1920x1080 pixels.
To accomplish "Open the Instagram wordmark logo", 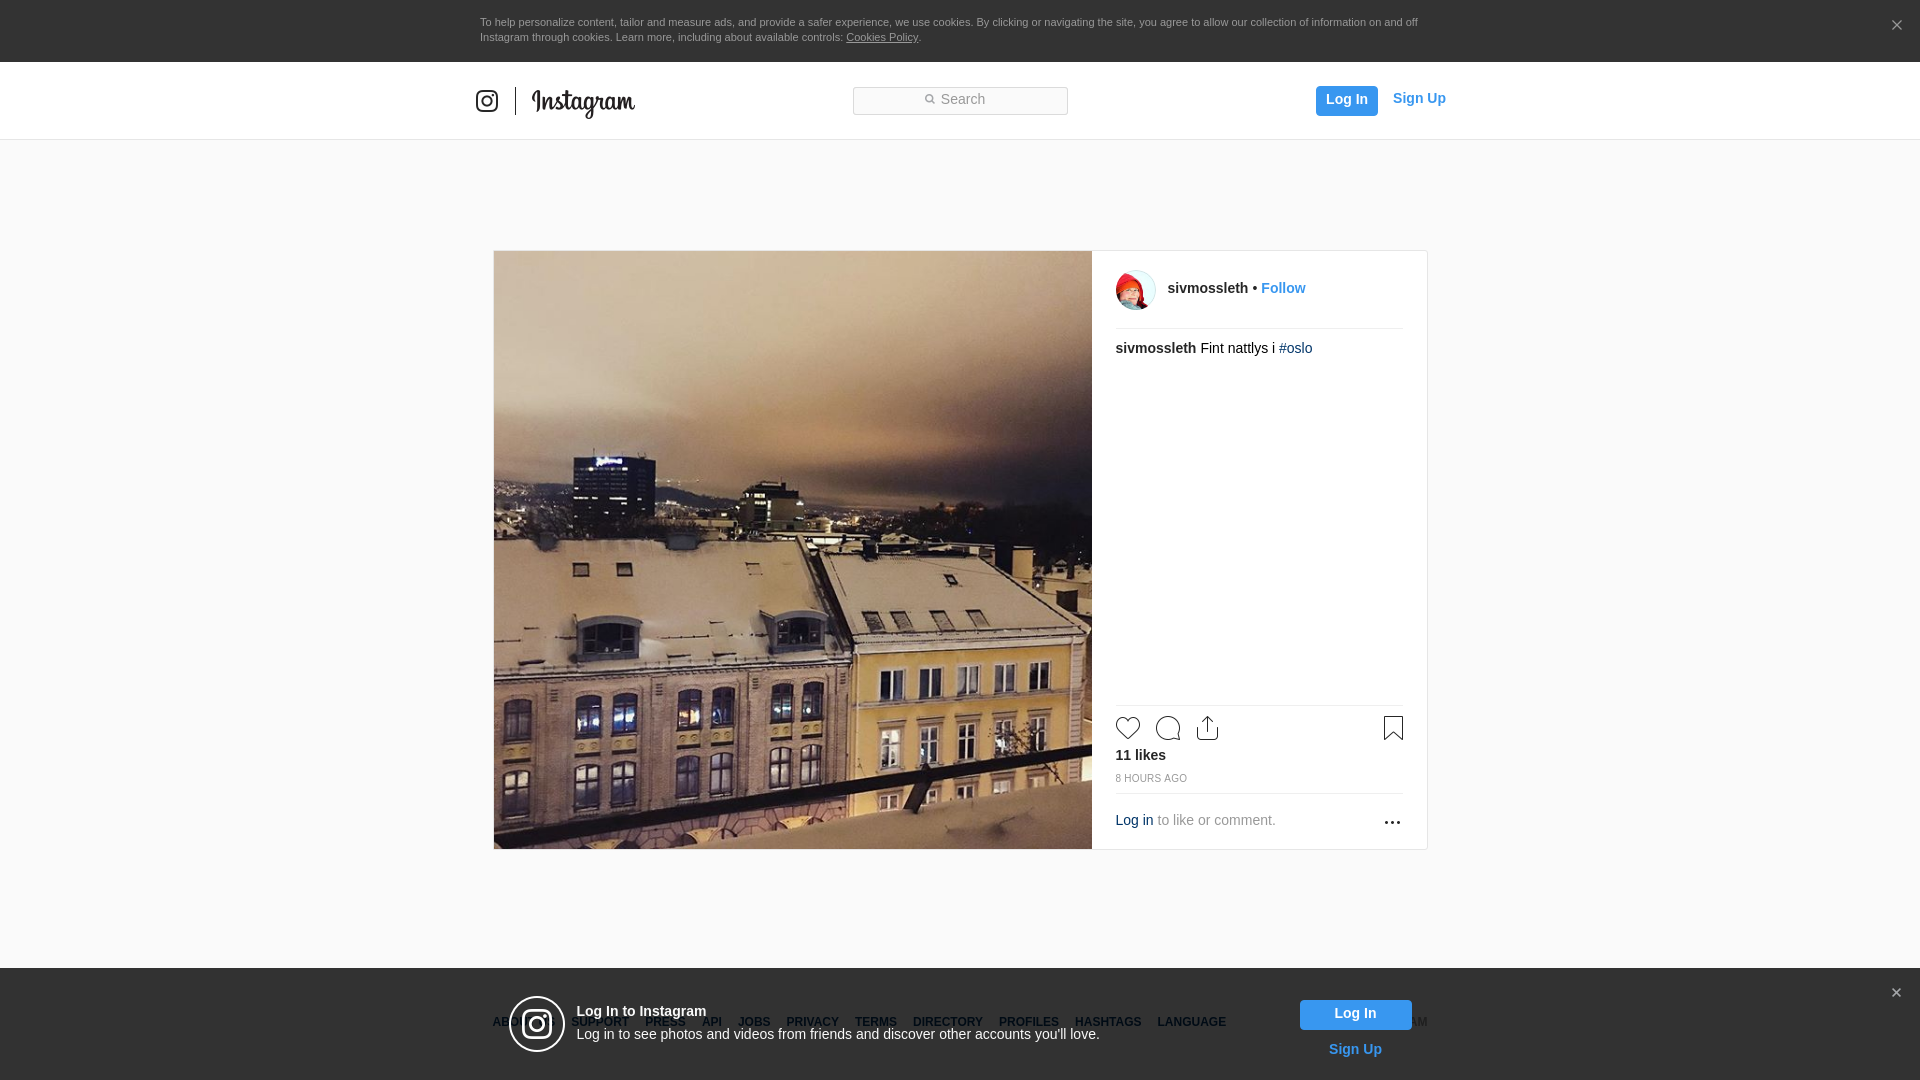I will (x=583, y=103).
